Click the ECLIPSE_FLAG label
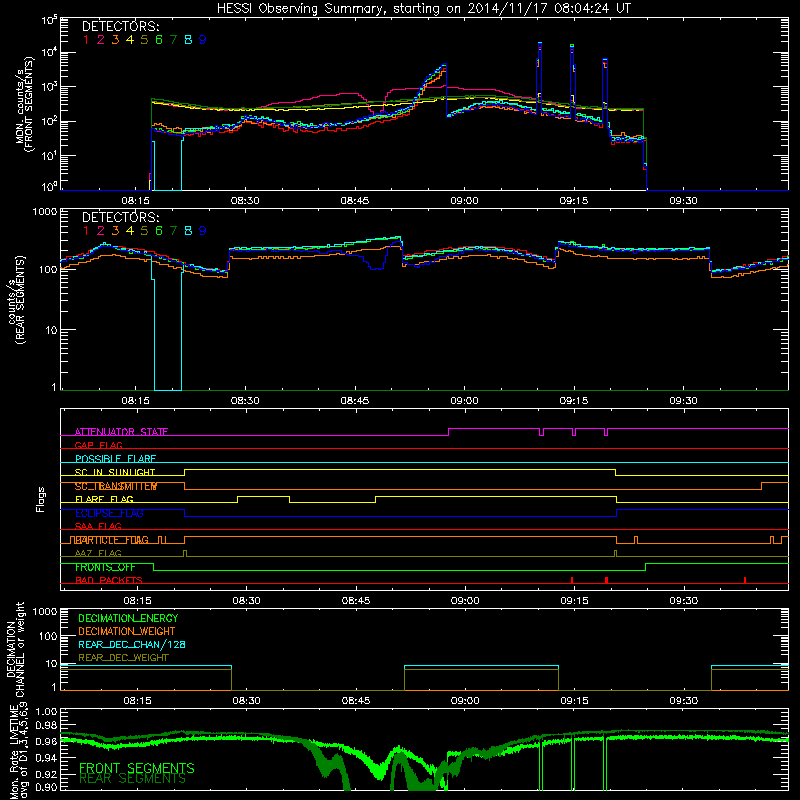Screen dimensions: 800x800 click(x=109, y=513)
